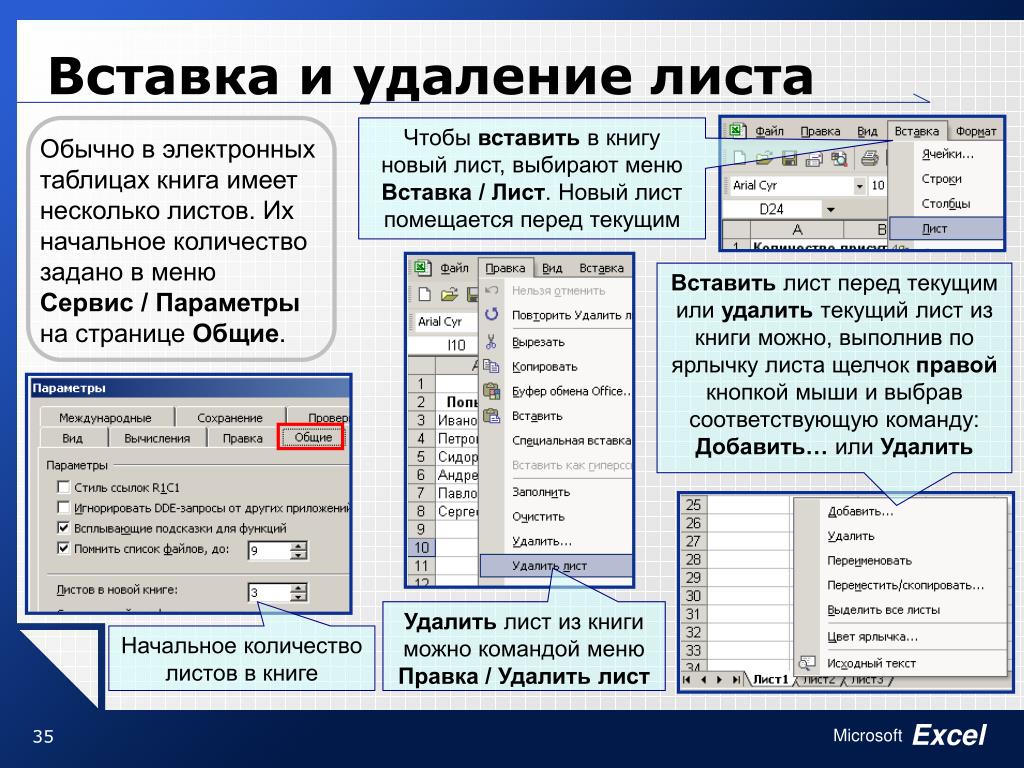Choose Удалить лист in Правка menu
Screen dimensions: 1024x768
[556, 566]
